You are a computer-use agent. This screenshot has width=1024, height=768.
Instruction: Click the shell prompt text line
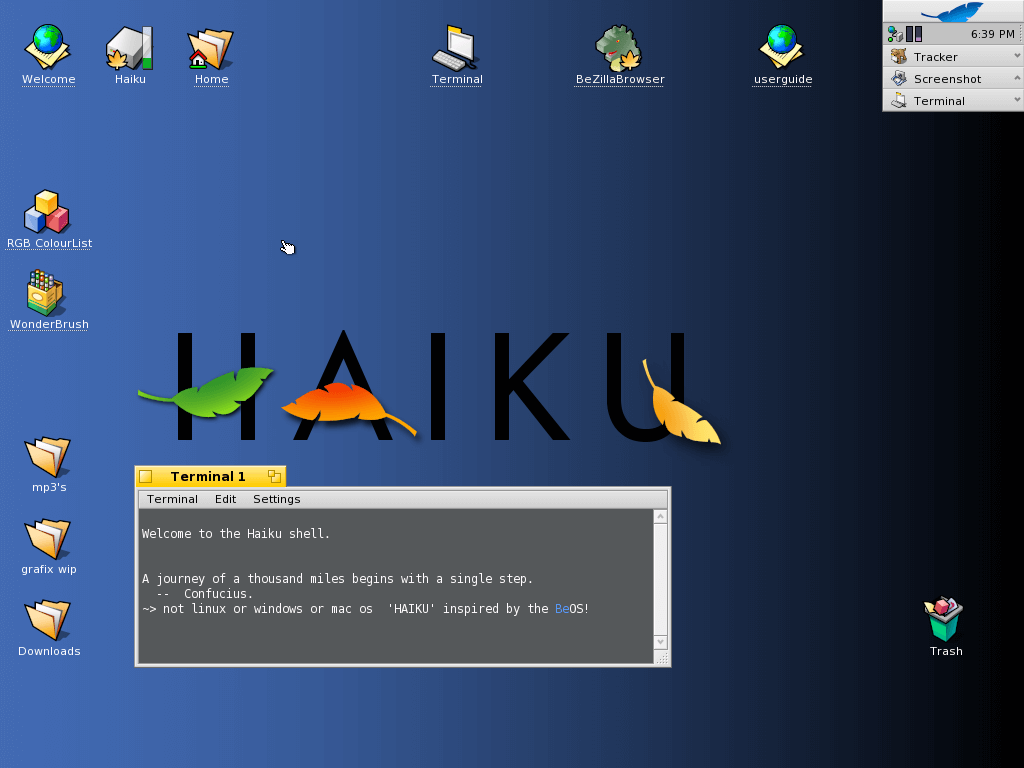coord(366,609)
